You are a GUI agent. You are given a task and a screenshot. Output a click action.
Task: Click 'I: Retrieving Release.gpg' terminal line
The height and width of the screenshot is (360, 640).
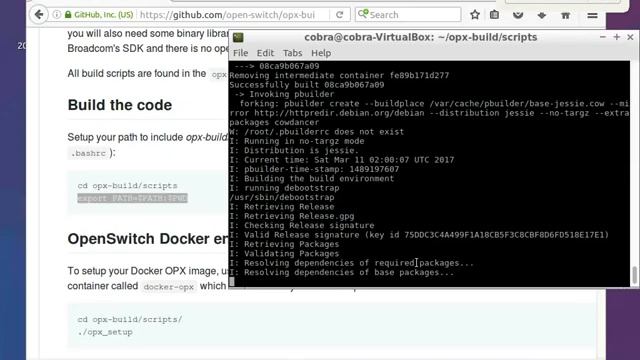(x=292, y=216)
